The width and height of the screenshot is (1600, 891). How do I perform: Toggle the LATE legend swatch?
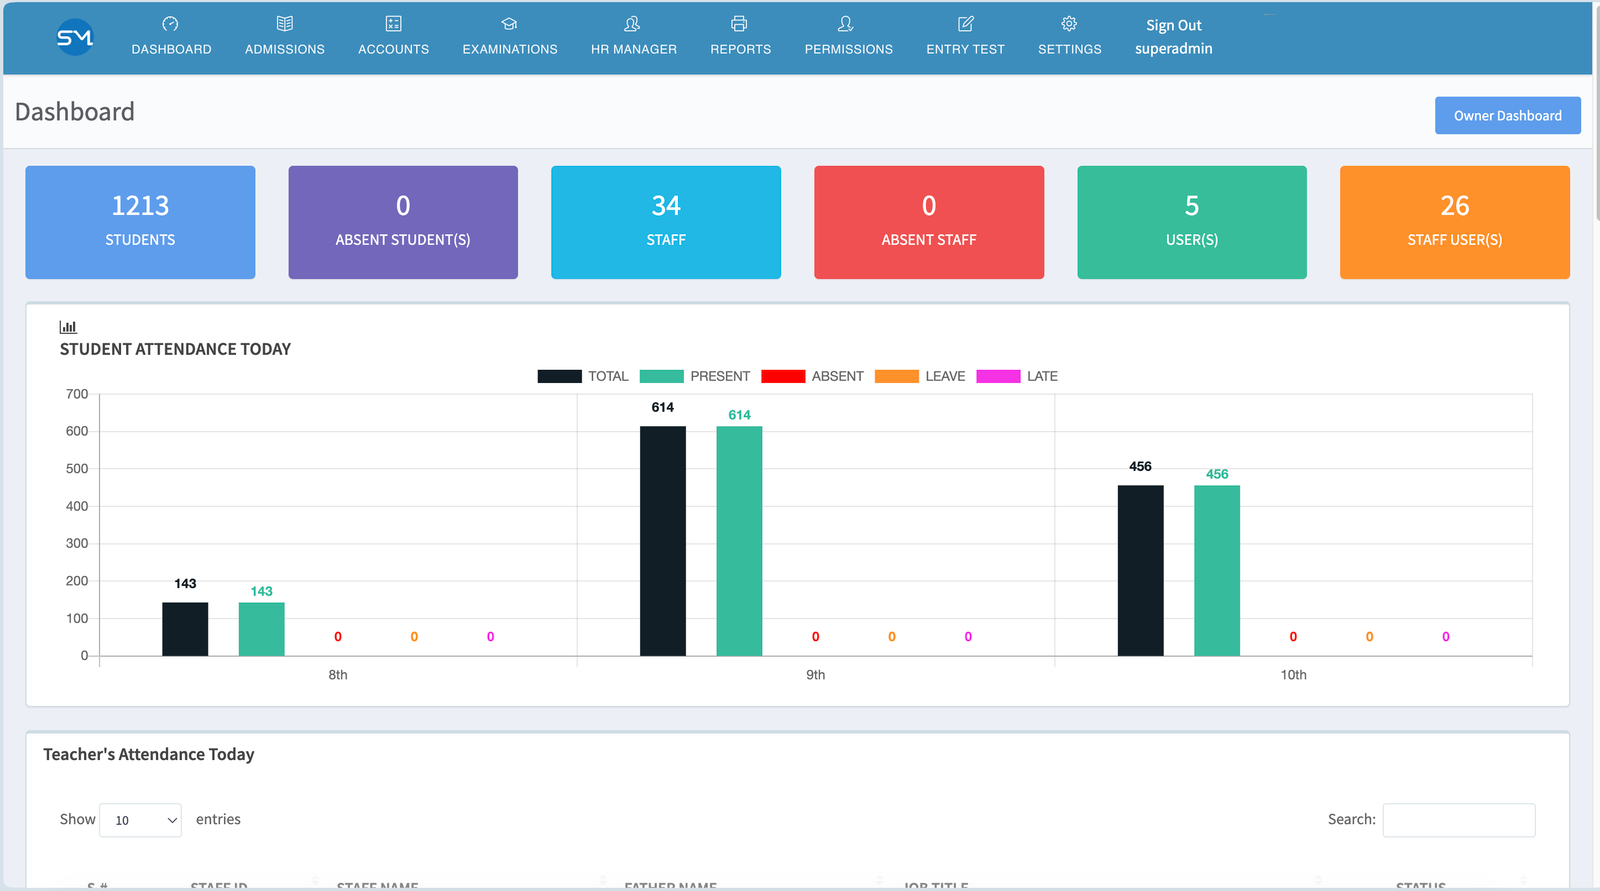tap(999, 377)
